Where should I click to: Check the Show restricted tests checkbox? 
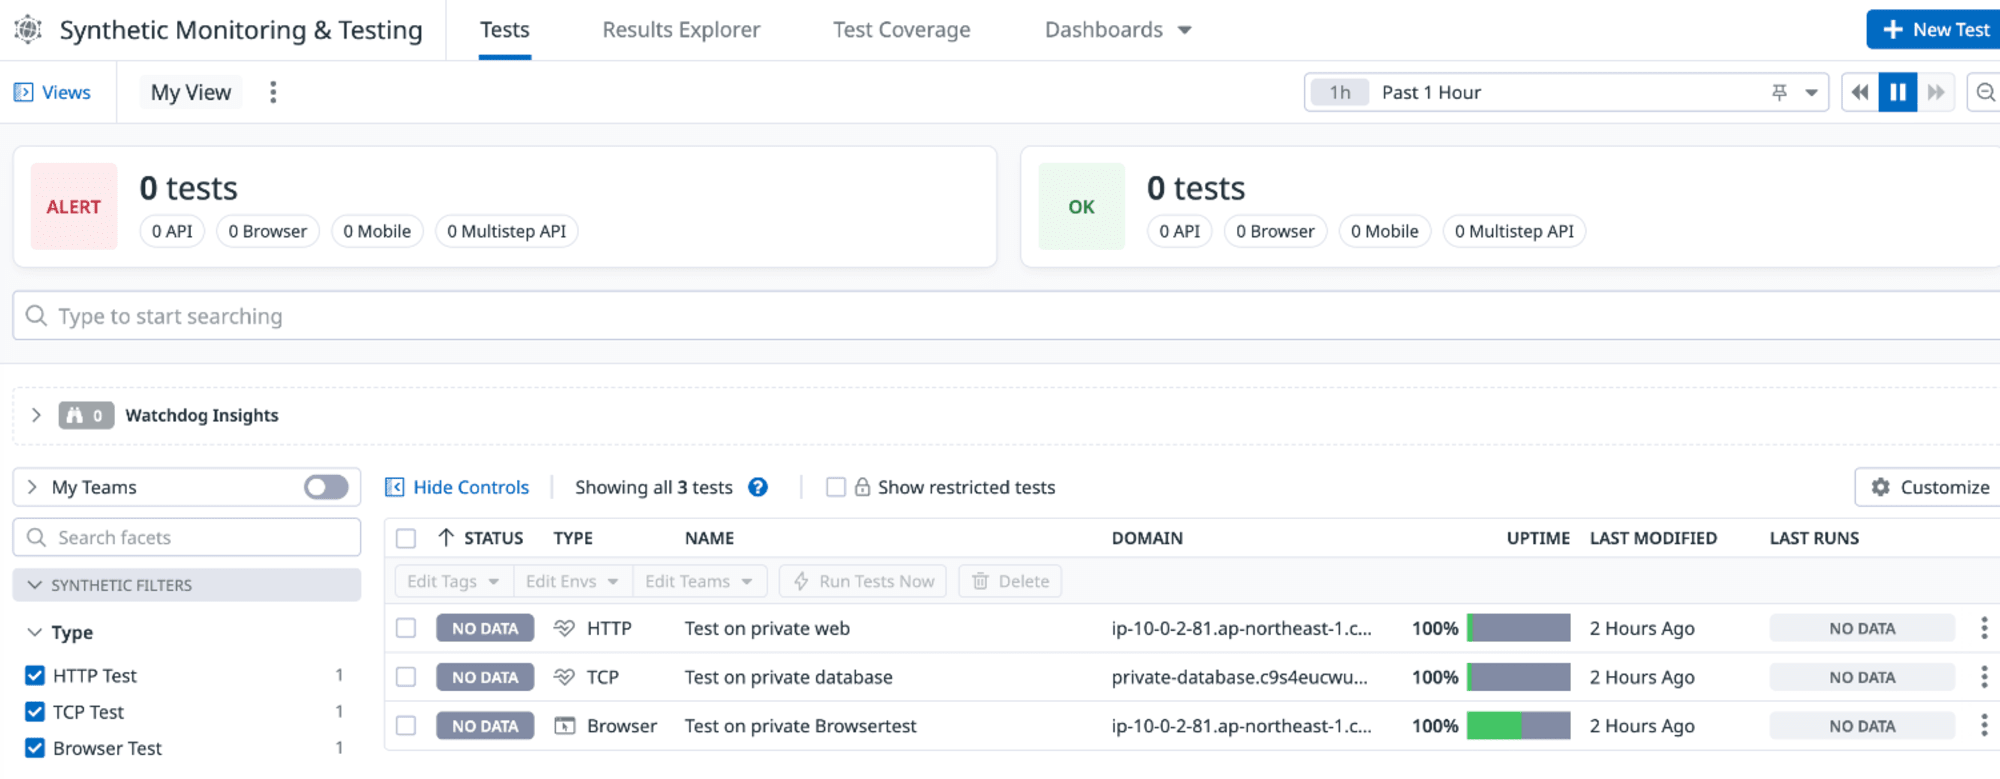point(836,487)
